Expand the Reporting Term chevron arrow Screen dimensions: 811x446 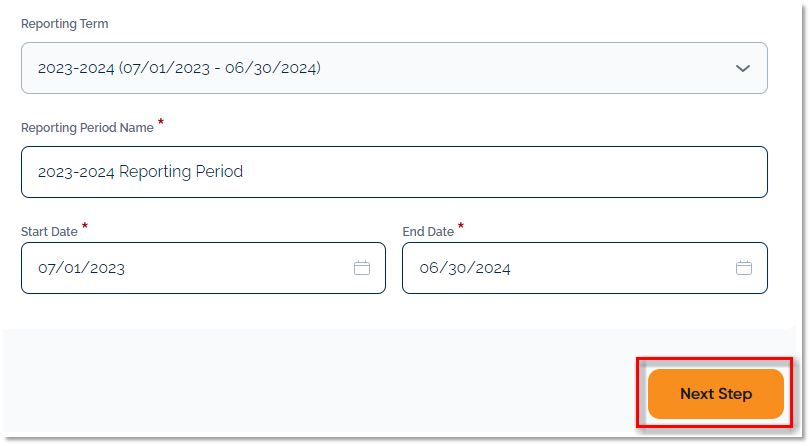[x=743, y=68]
